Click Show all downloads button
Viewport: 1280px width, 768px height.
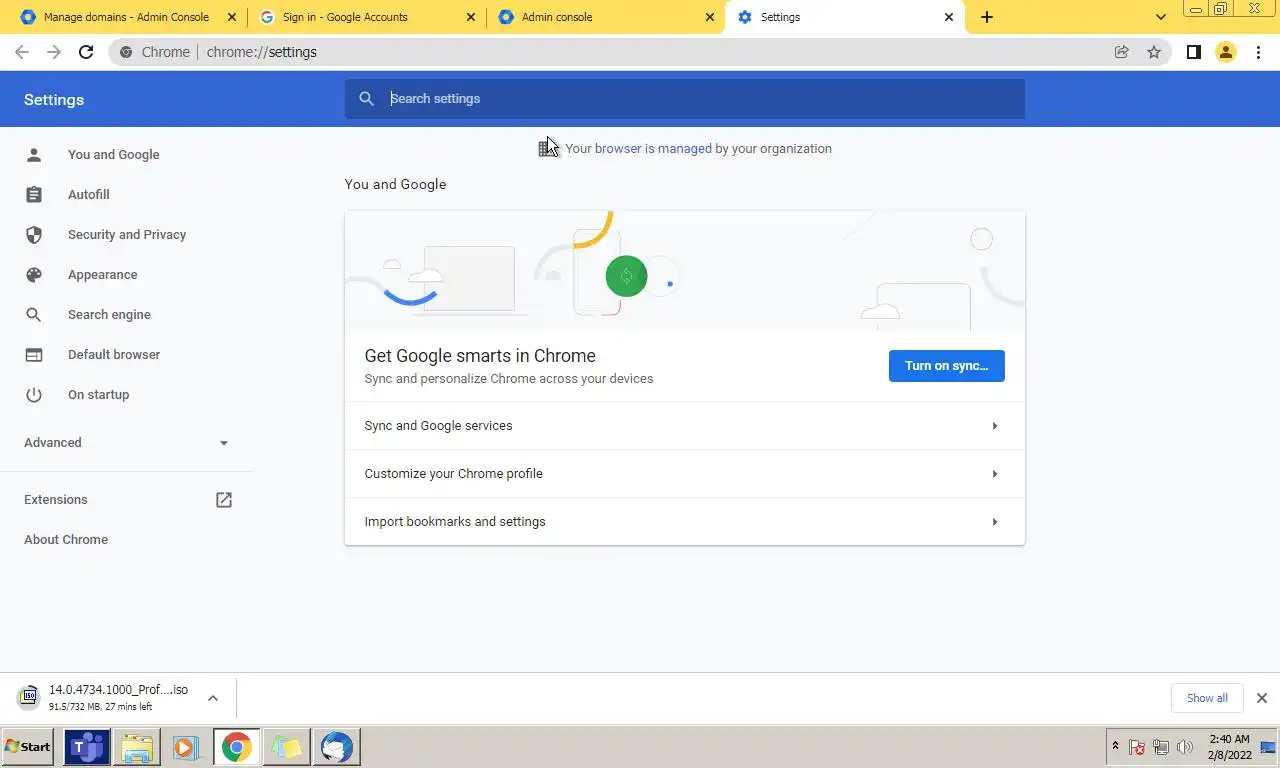(1207, 698)
